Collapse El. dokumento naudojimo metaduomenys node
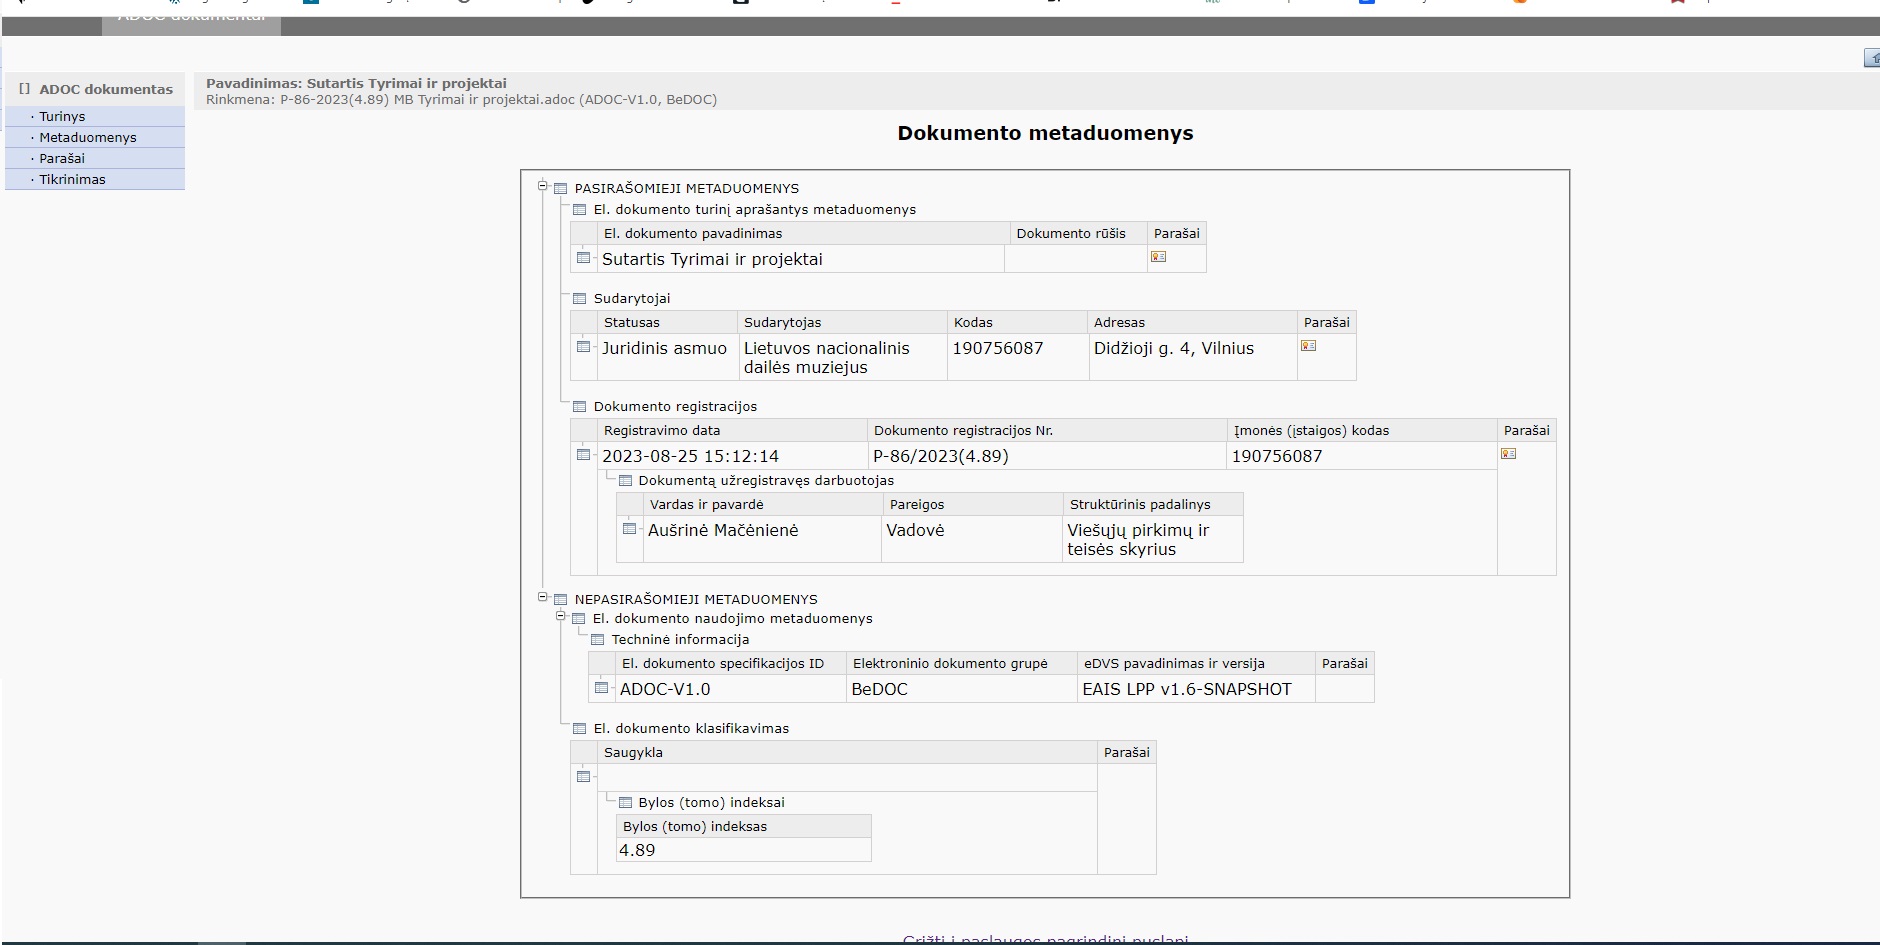Viewport: 1880px width, 945px height. point(561,616)
